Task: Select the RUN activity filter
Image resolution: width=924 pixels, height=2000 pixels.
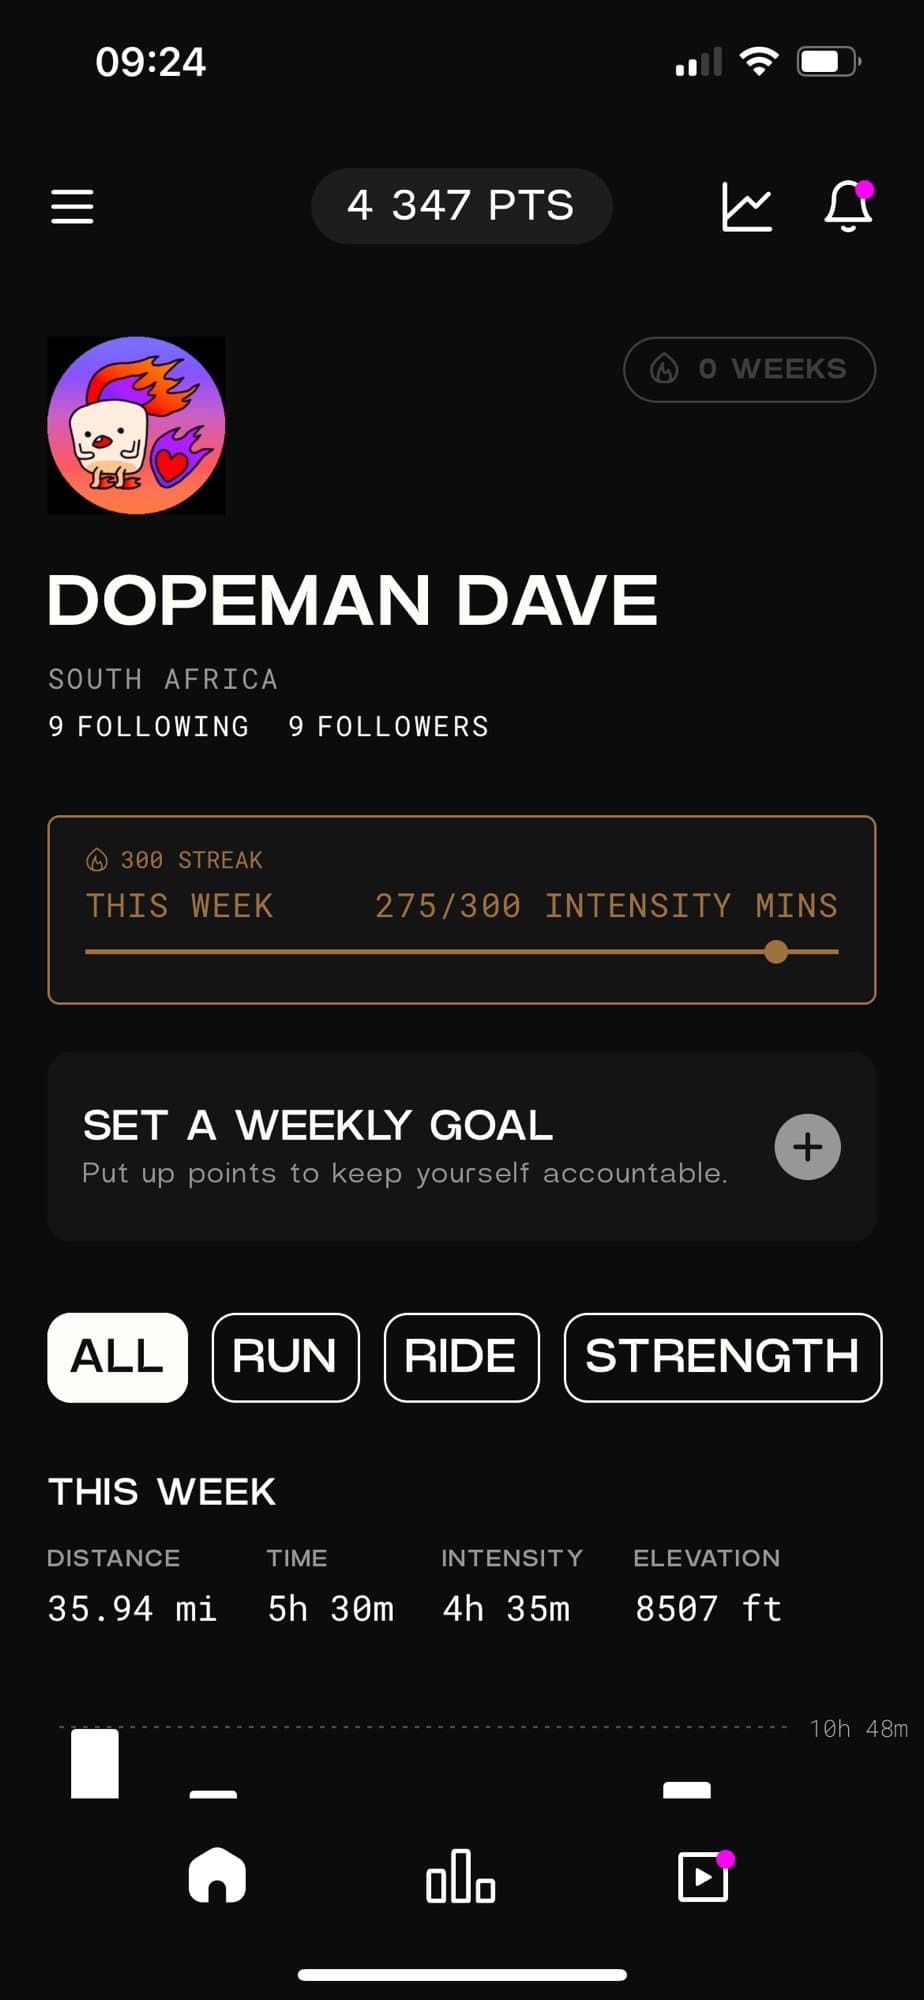Action: click(285, 1357)
